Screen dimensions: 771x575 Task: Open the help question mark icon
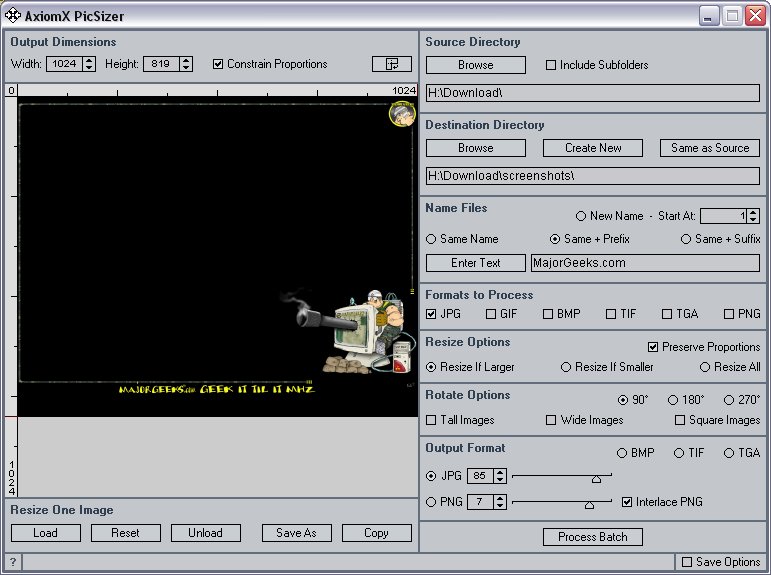(13, 562)
